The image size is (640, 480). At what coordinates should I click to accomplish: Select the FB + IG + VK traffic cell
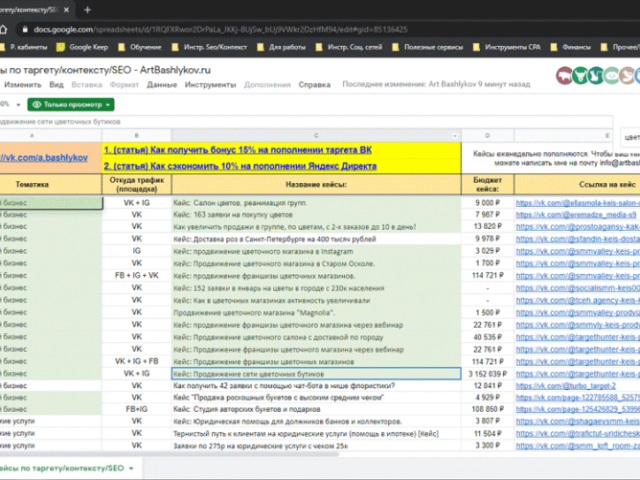(x=137, y=276)
